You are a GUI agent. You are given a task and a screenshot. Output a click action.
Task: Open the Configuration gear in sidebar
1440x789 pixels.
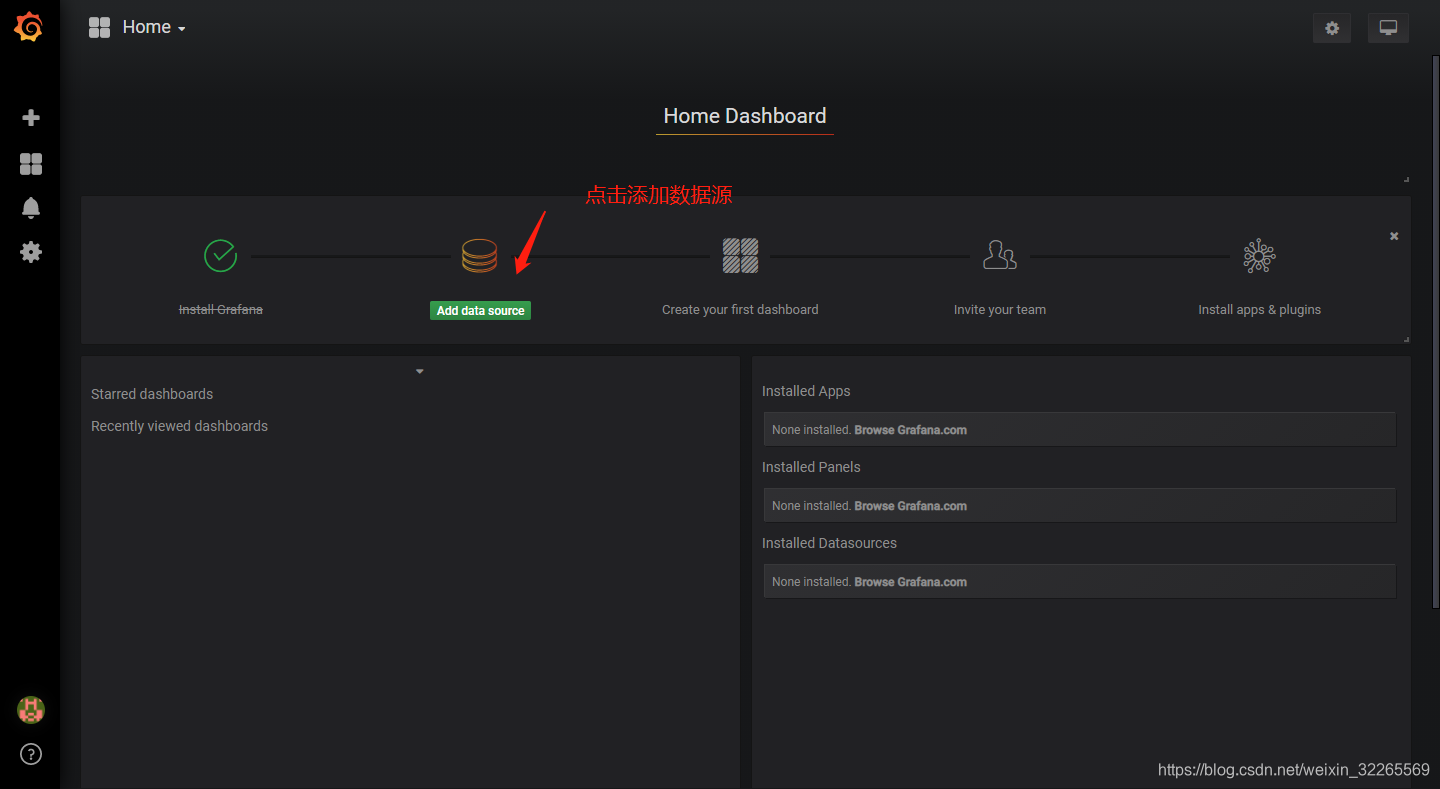tap(31, 252)
